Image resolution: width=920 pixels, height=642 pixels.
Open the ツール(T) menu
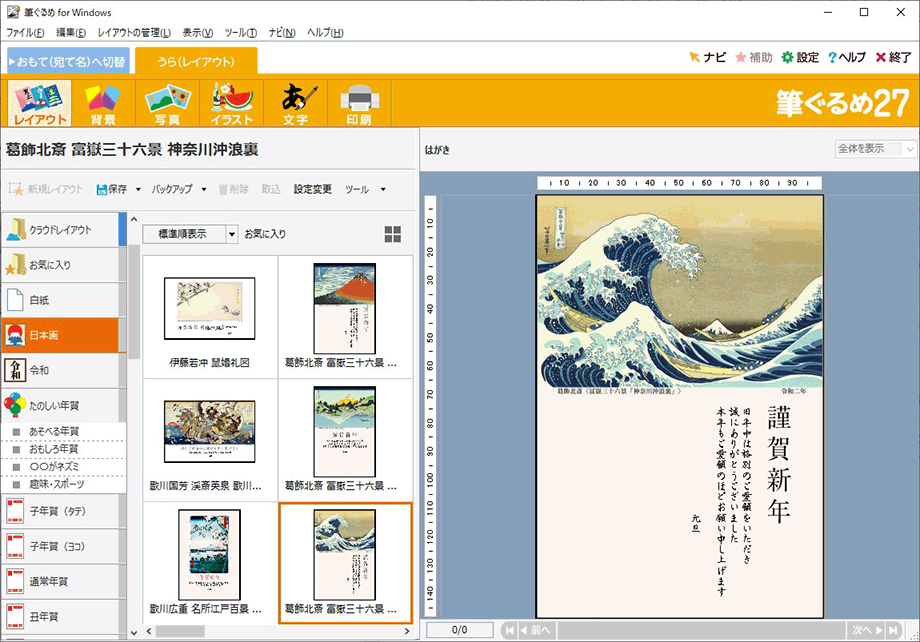tap(241, 33)
